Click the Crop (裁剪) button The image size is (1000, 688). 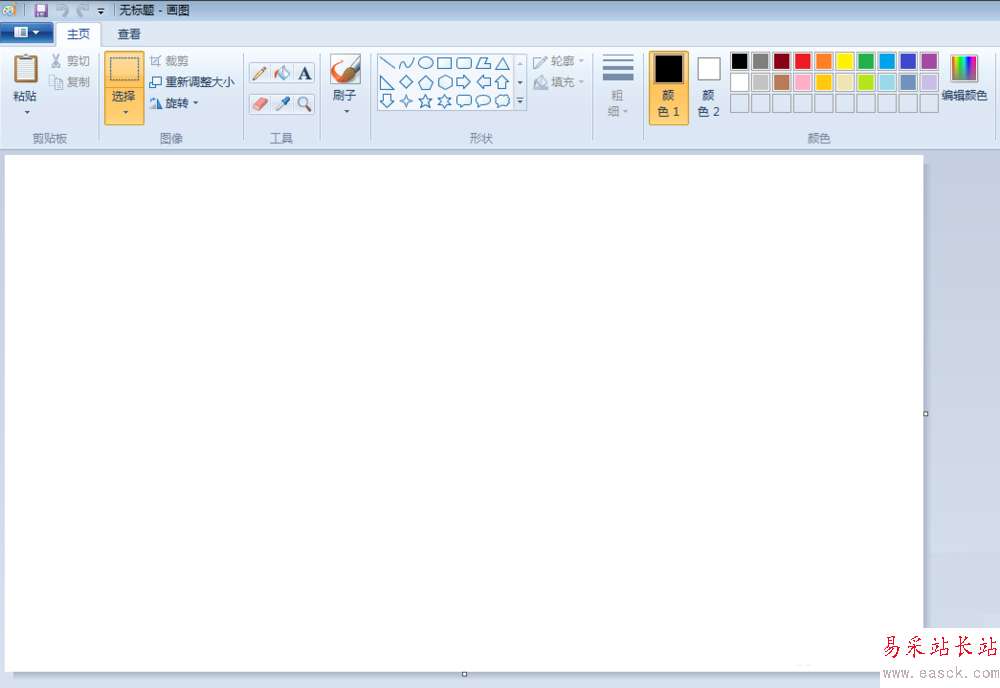pyautogui.click(x=170, y=61)
